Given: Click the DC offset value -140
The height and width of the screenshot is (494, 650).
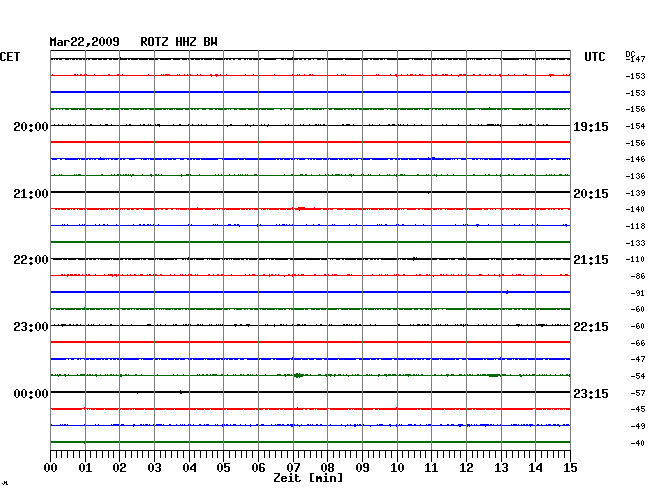Looking at the screenshot, I should pos(635,209).
